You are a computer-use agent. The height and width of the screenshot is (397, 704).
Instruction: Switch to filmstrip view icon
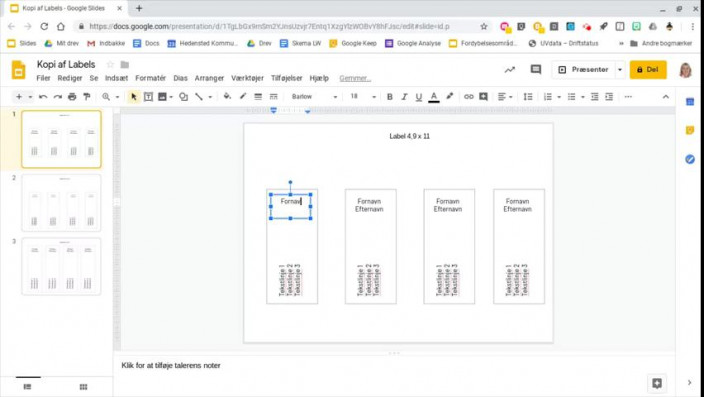point(27,387)
